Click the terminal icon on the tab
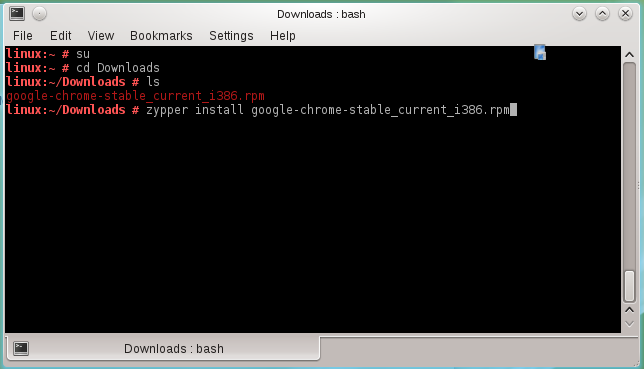Screen dimensions: 644x369 pos(21,348)
